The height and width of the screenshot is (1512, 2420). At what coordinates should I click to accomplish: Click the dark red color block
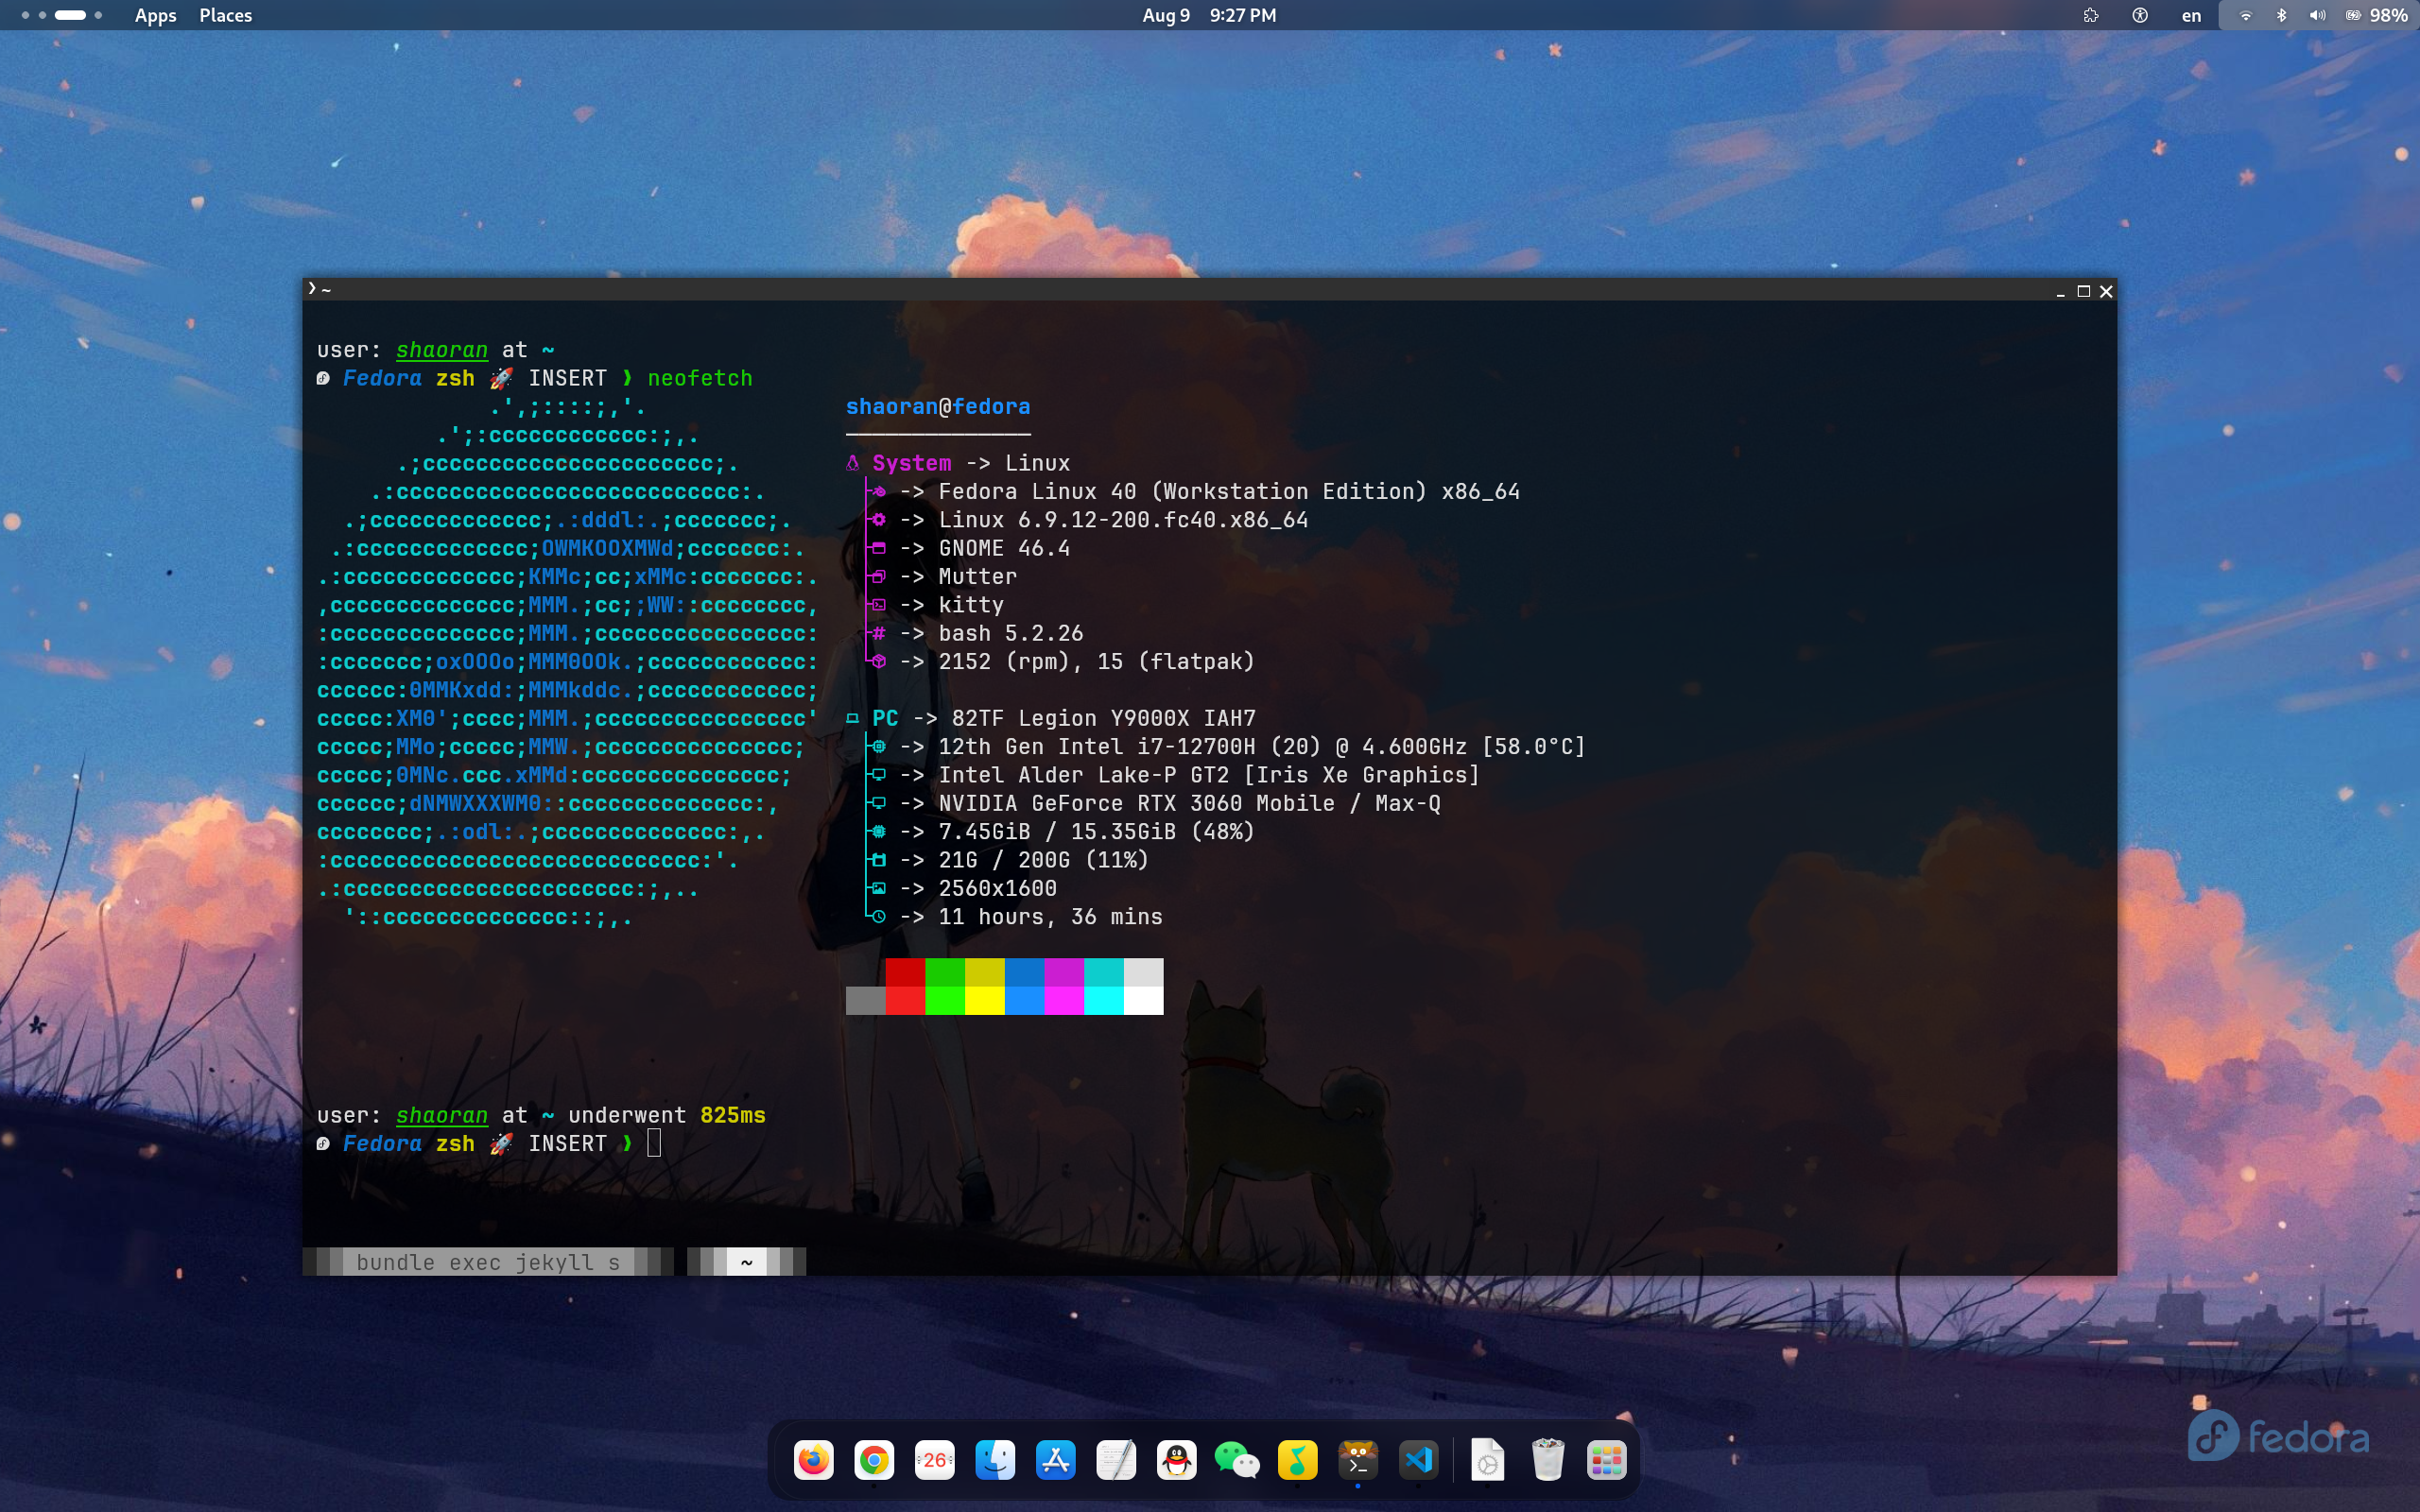pyautogui.click(x=905, y=972)
